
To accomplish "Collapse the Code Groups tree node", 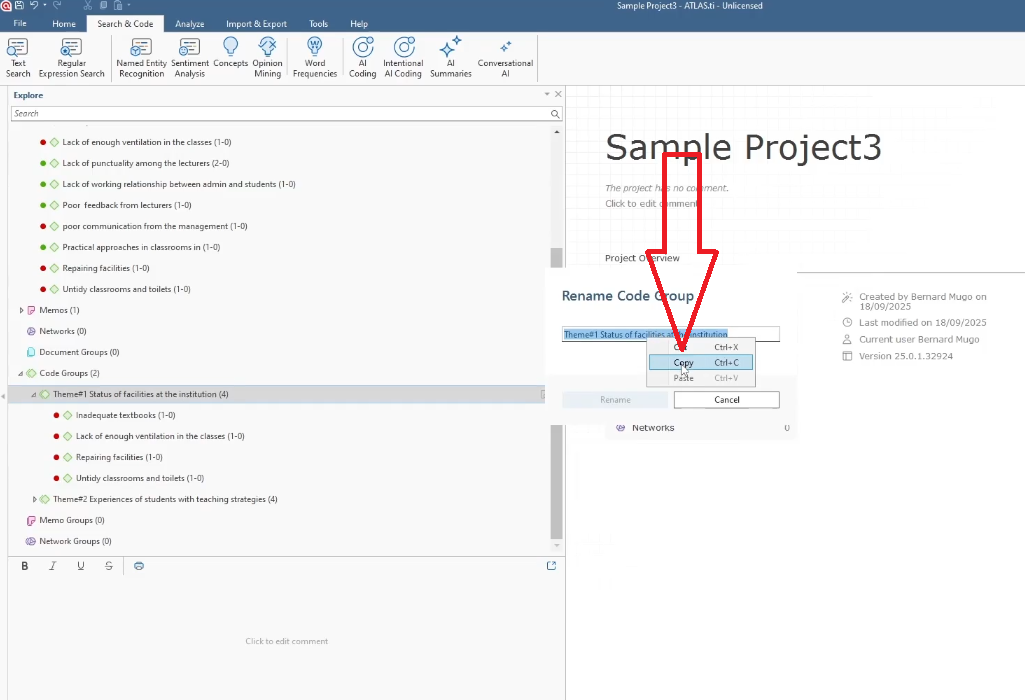I will coord(21,373).
